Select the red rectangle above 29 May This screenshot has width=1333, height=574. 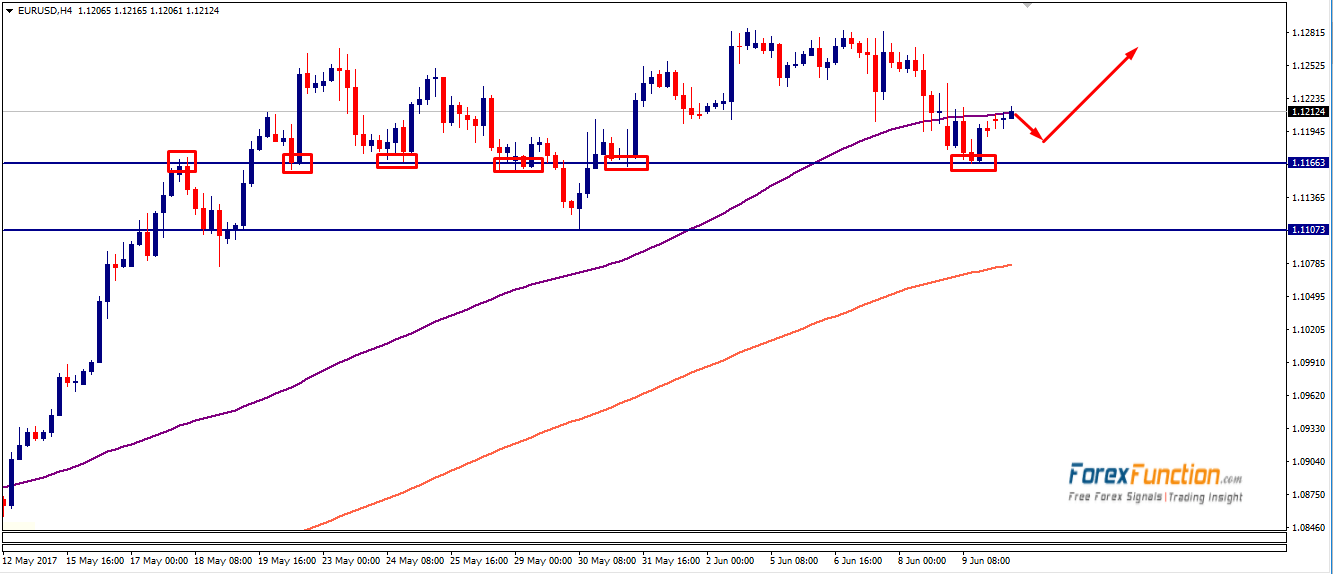tap(518, 165)
